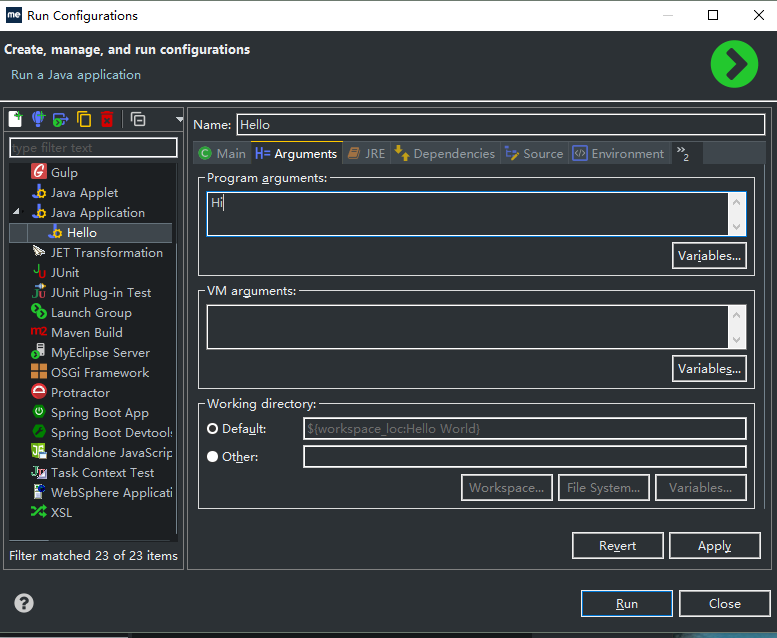
Task: Click Program arguments scroll up arrow
Action: point(736,202)
